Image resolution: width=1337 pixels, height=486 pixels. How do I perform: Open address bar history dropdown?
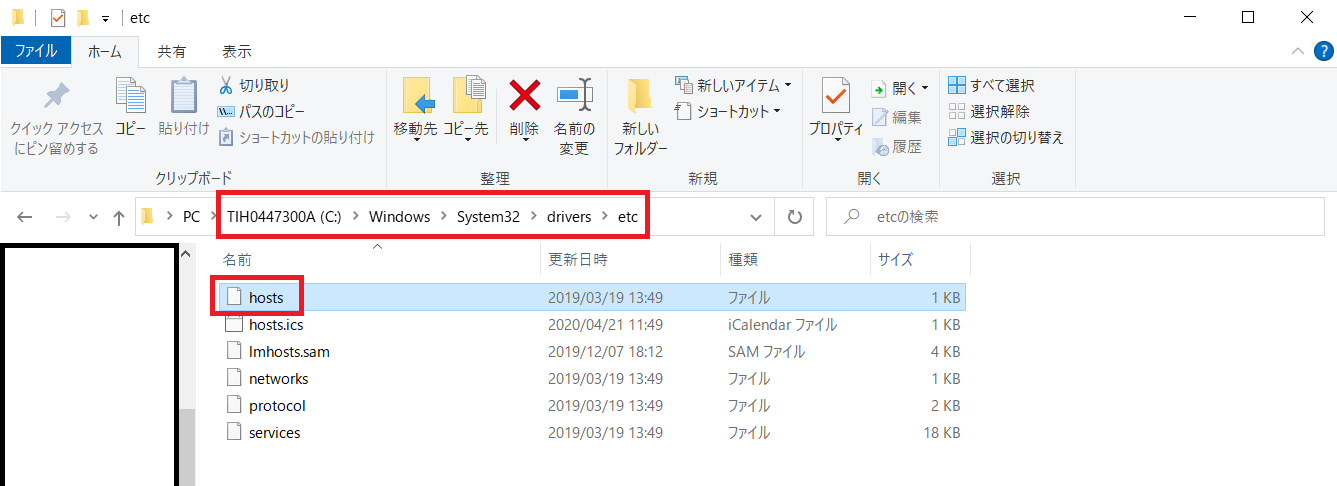tap(757, 217)
